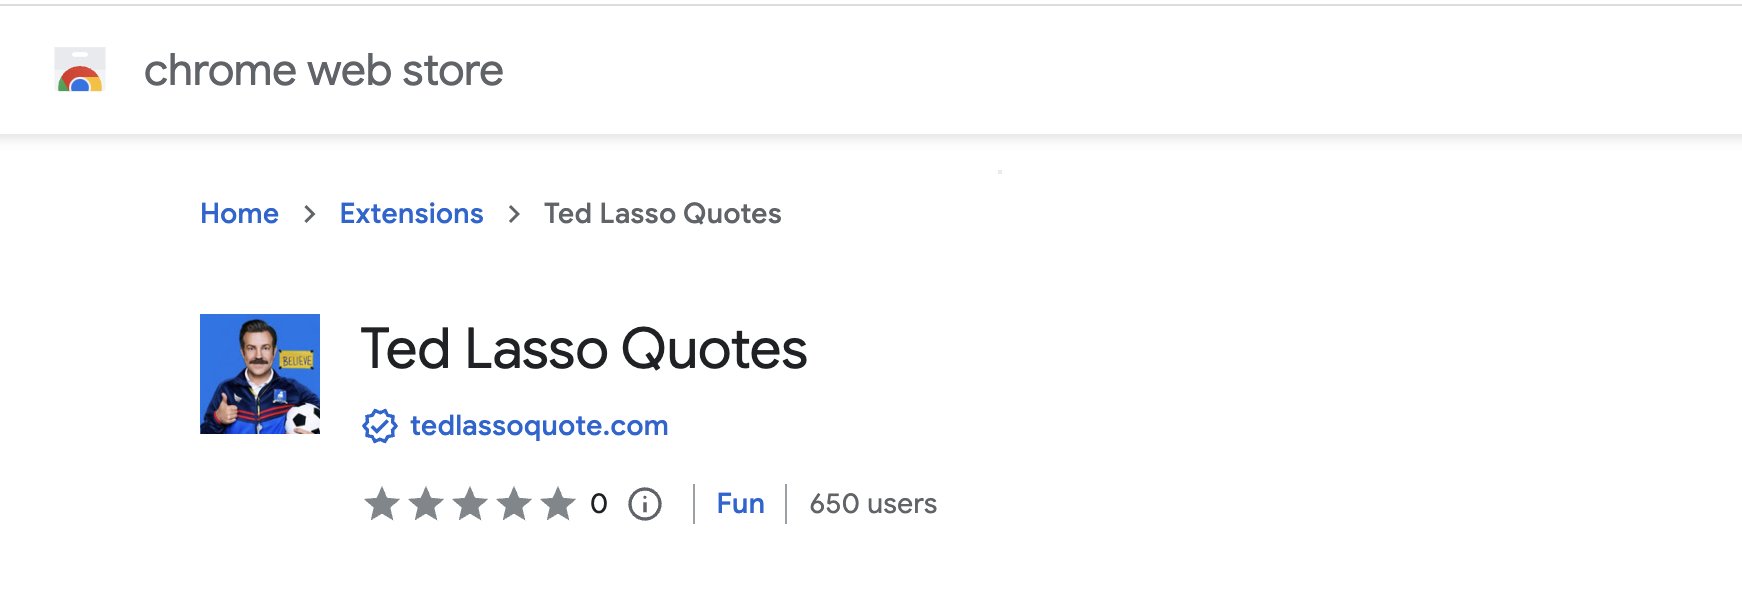
Task: Click the Ted Lasso Quotes heading
Action: [584, 349]
